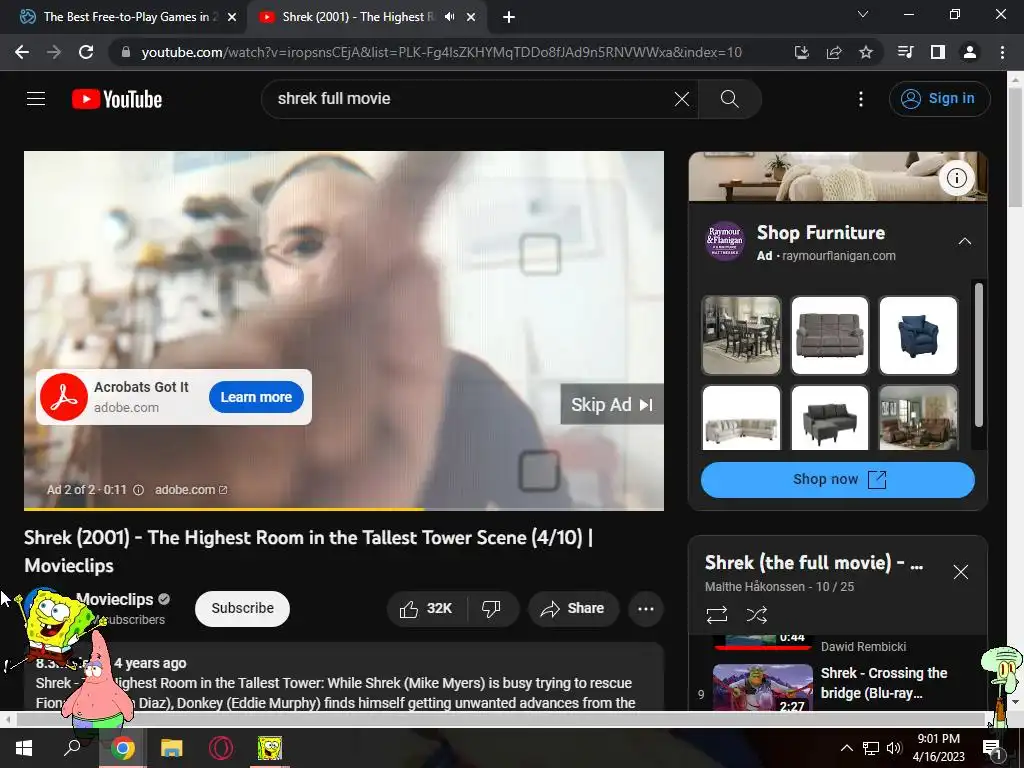Image resolution: width=1024 pixels, height=768 pixels.
Task: Install app icon in address bar
Action: (x=802, y=52)
